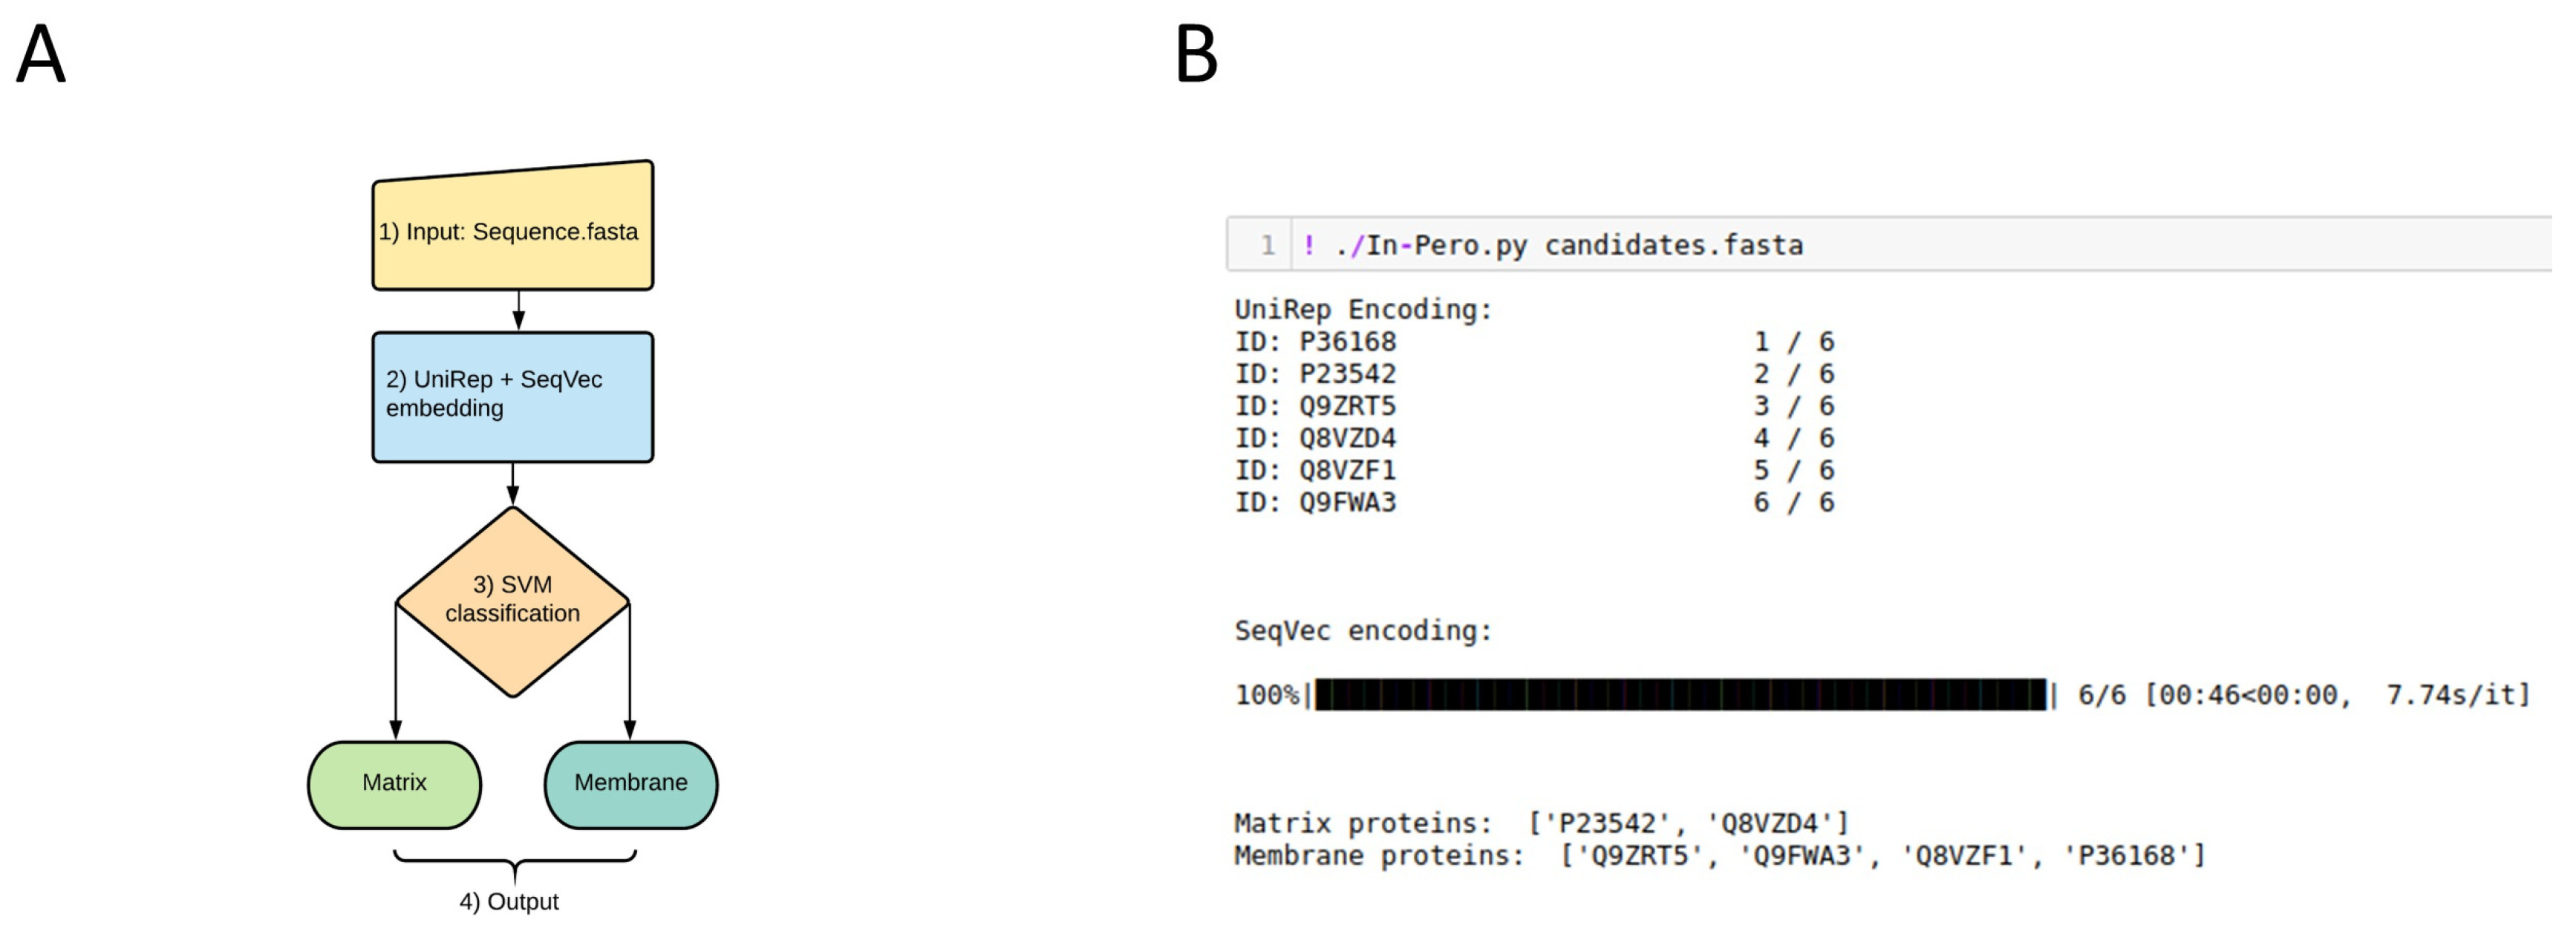Click the panel A letter label
This screenshot has height=937, width=2576.
click(41, 54)
